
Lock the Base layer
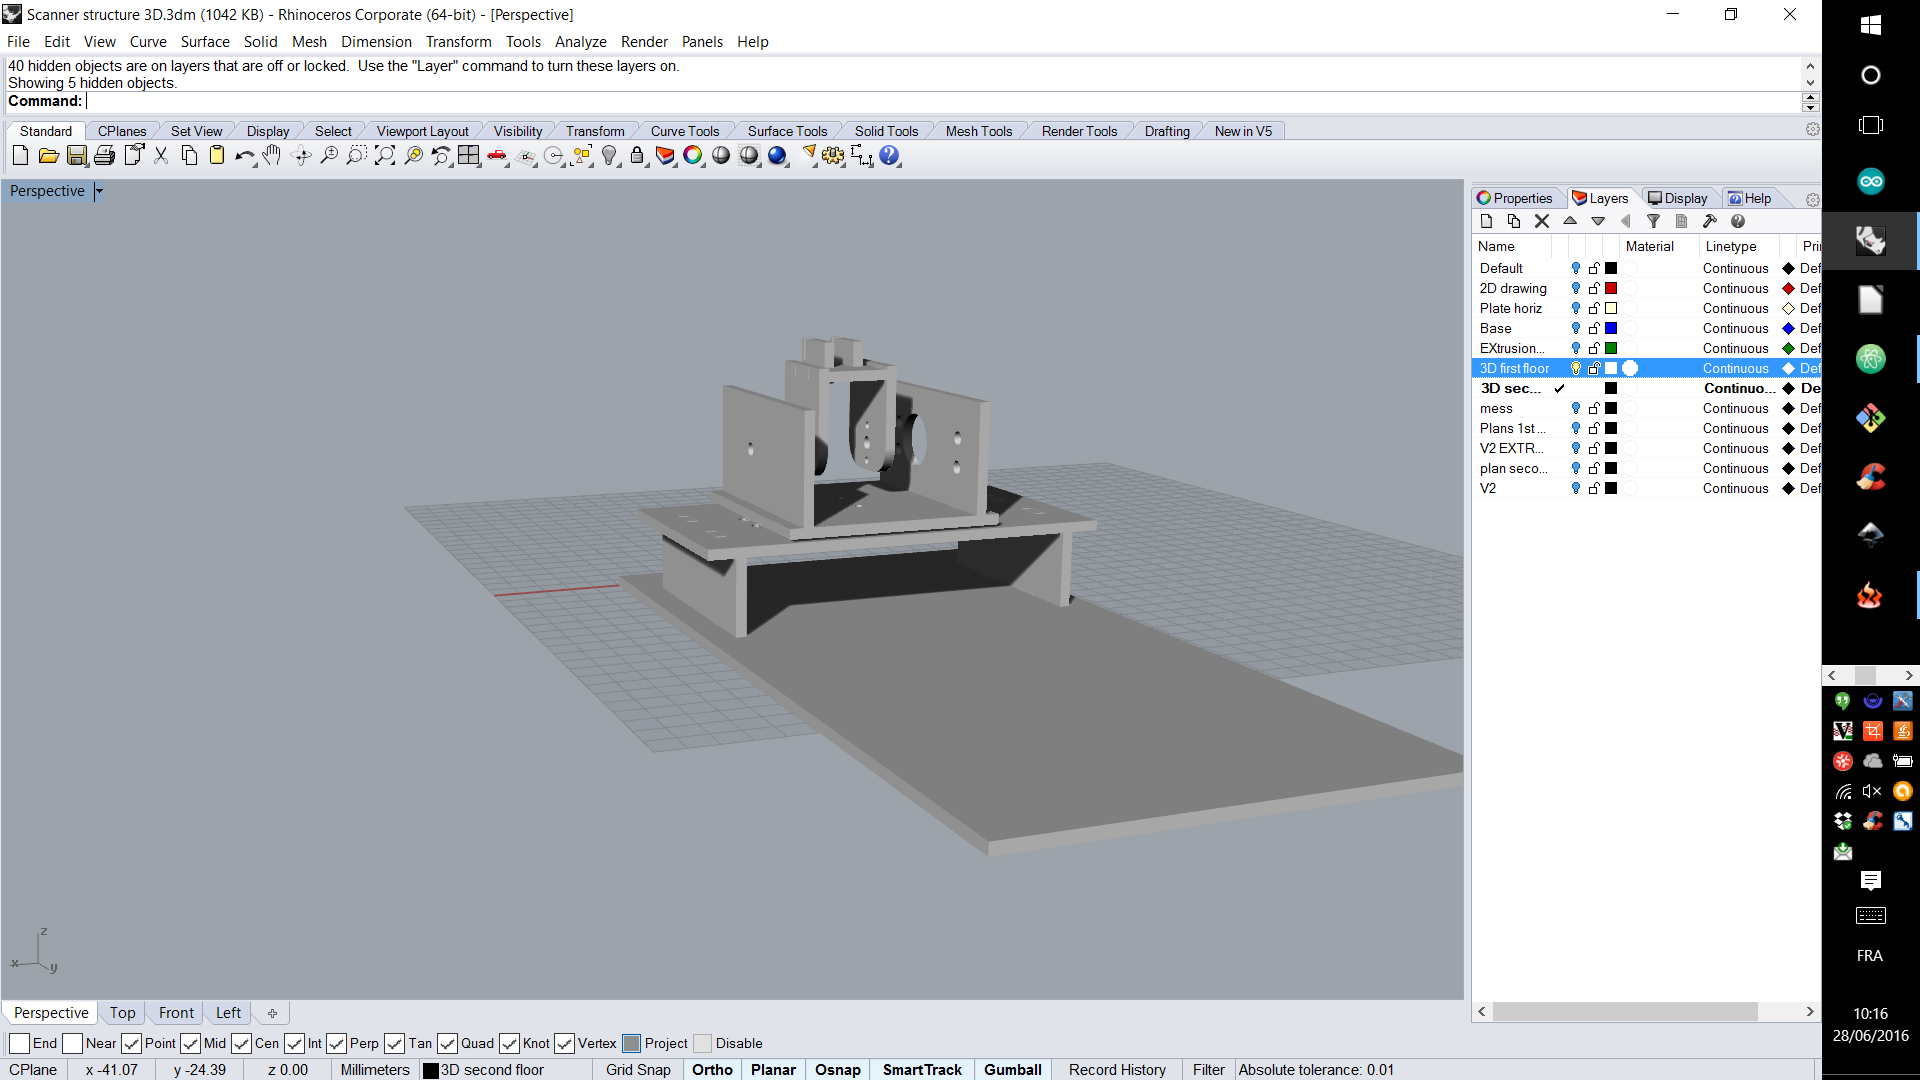1594,328
